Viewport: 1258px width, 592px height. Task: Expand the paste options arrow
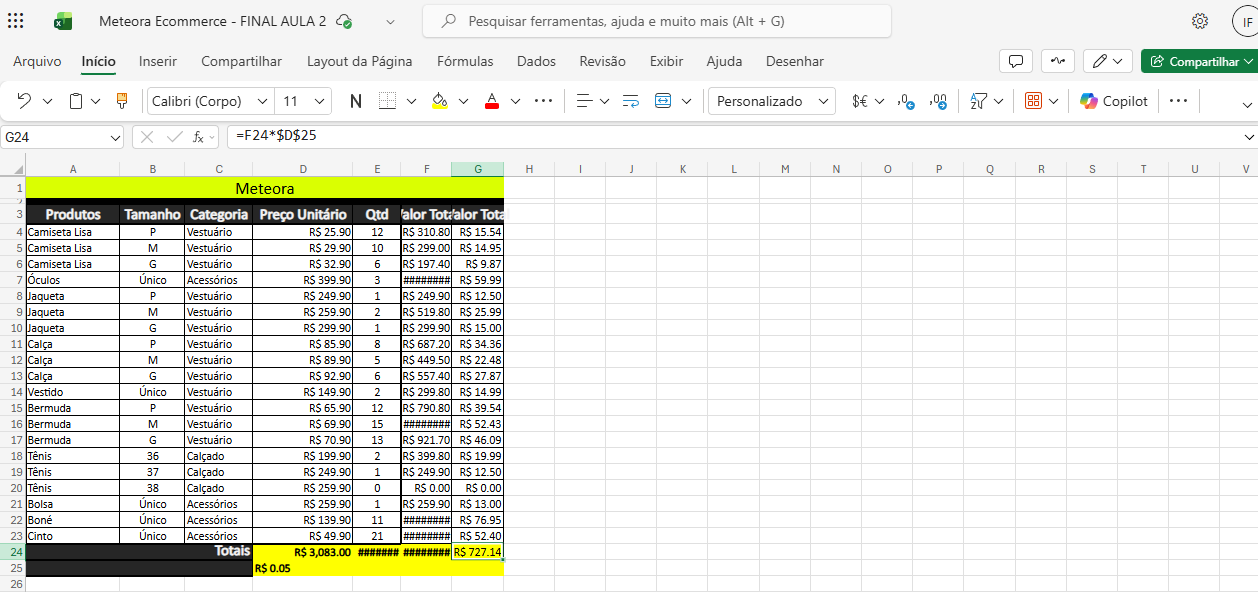96,101
